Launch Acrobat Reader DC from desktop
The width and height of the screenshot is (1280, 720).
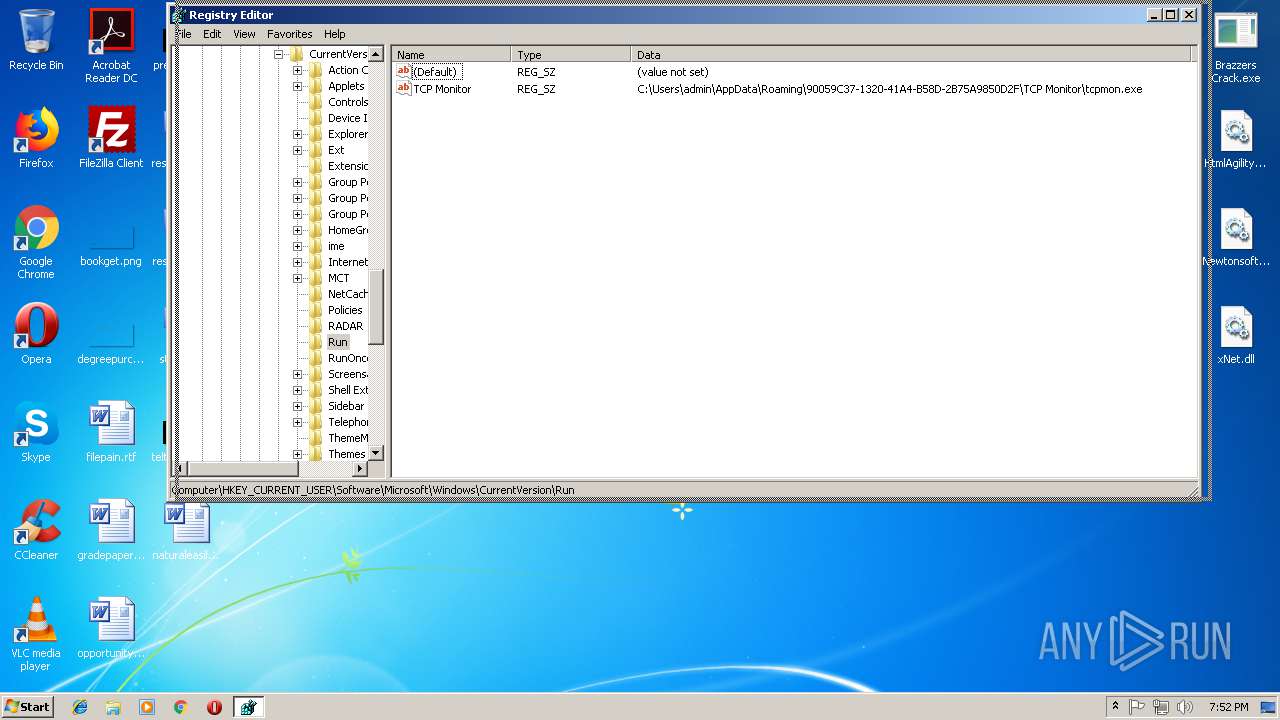(111, 46)
